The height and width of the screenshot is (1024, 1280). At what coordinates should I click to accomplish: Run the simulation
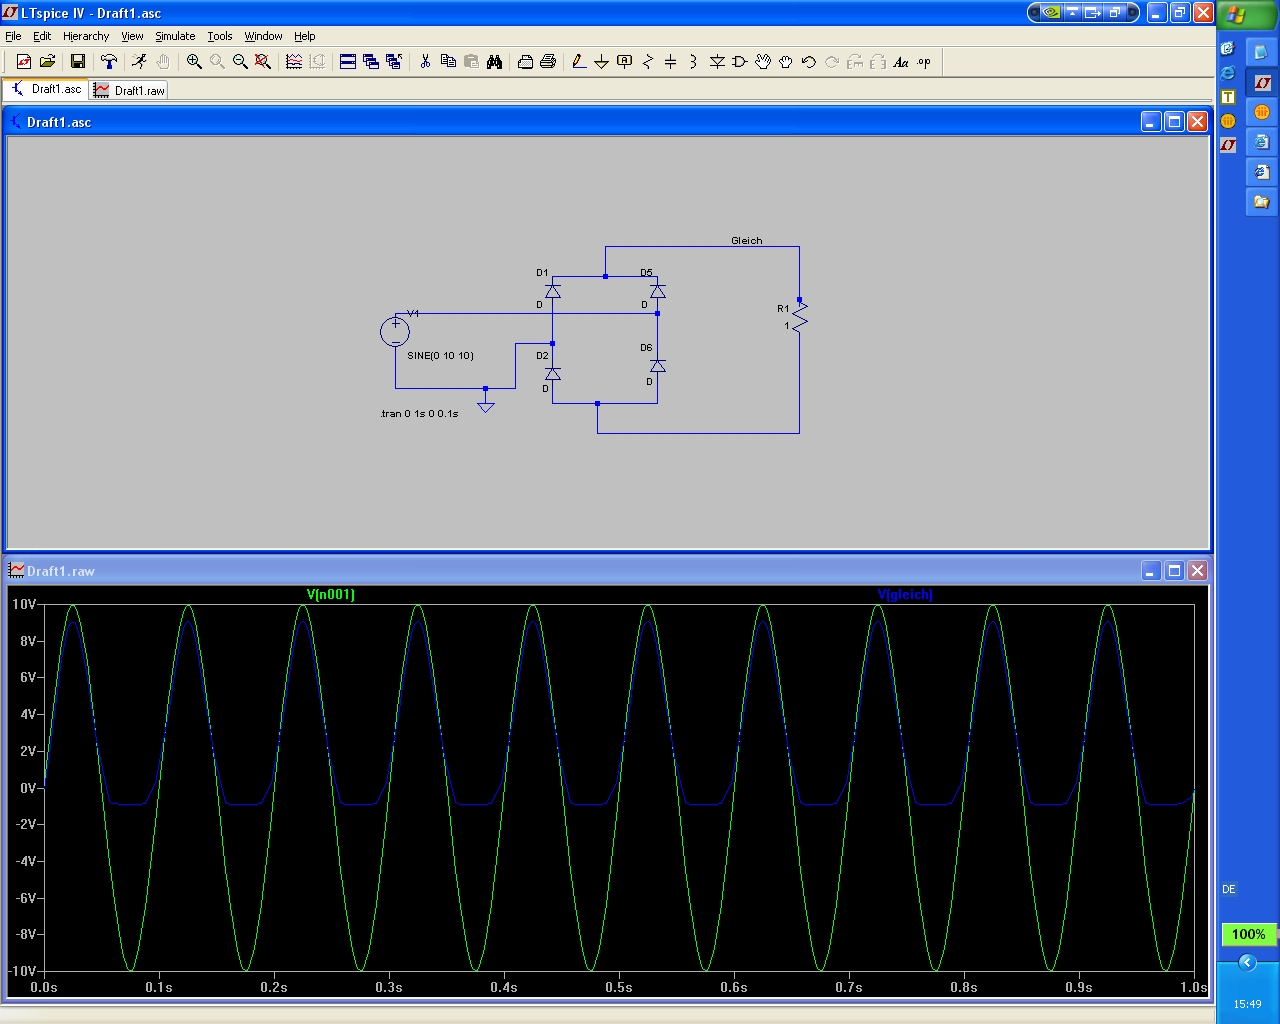click(139, 62)
